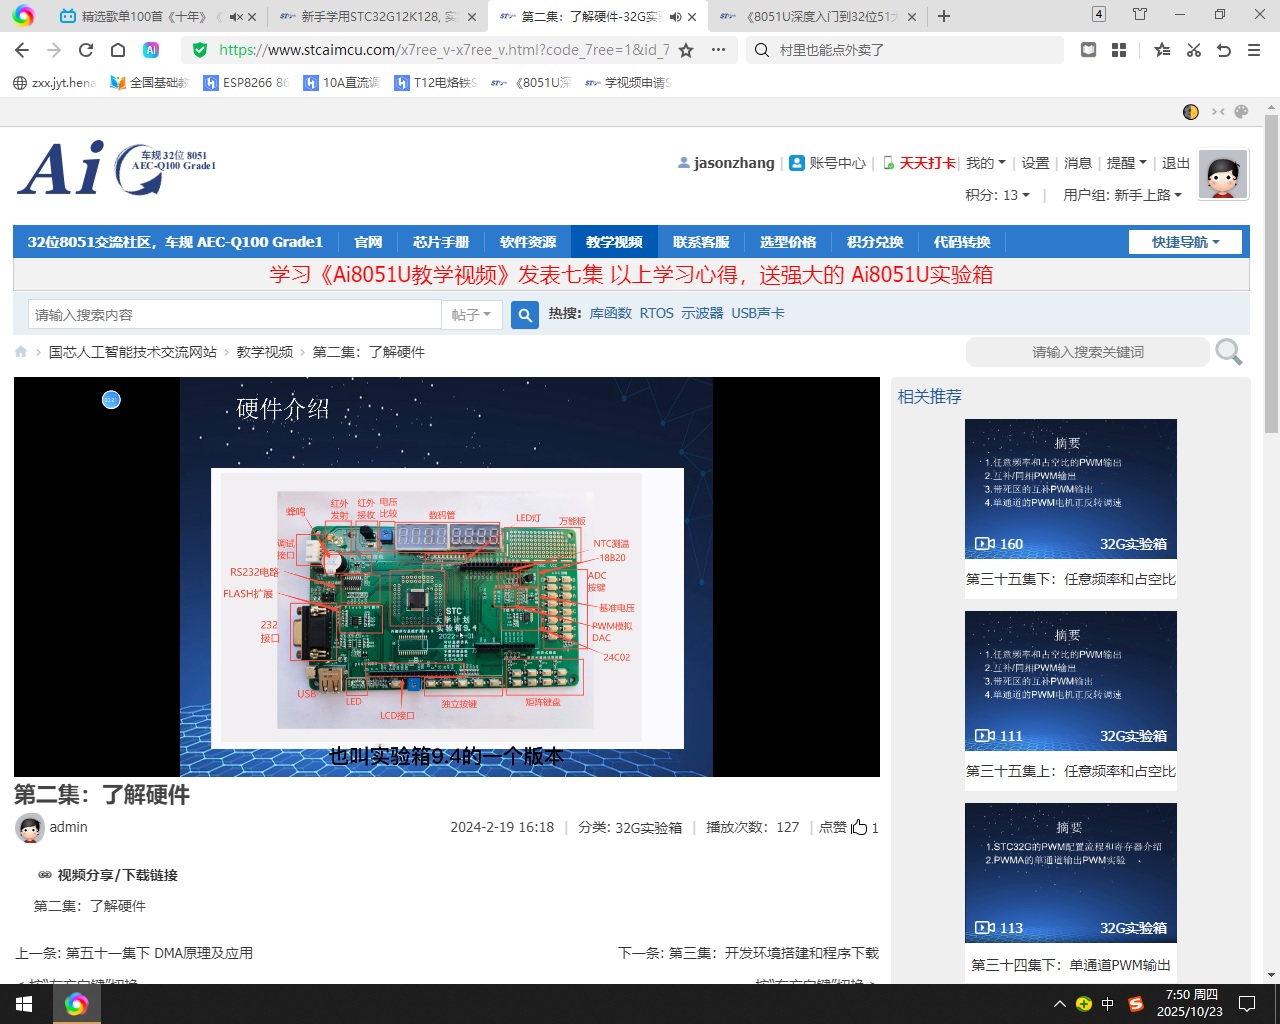Open the AI assistant icon beside home
1280x1024 pixels.
click(151, 50)
